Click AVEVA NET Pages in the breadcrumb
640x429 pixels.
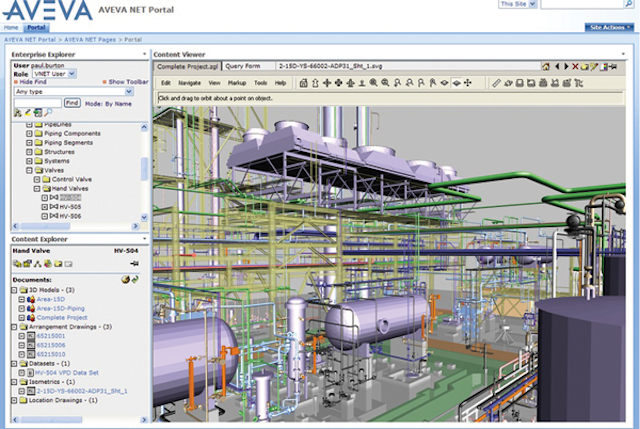coord(90,40)
